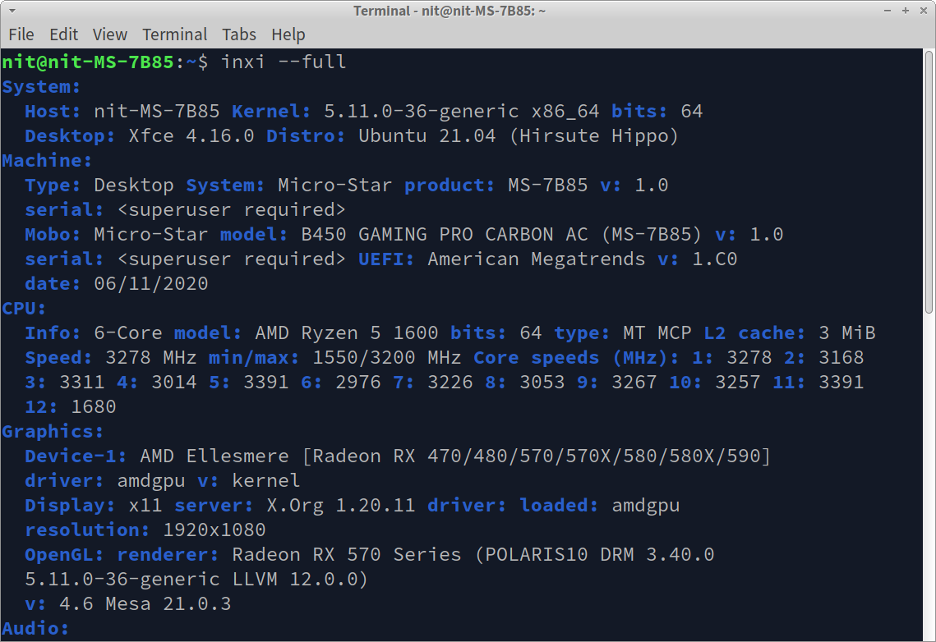This screenshot has height=642, width=936.
Task: Close the terminal window
Action: 923,11
